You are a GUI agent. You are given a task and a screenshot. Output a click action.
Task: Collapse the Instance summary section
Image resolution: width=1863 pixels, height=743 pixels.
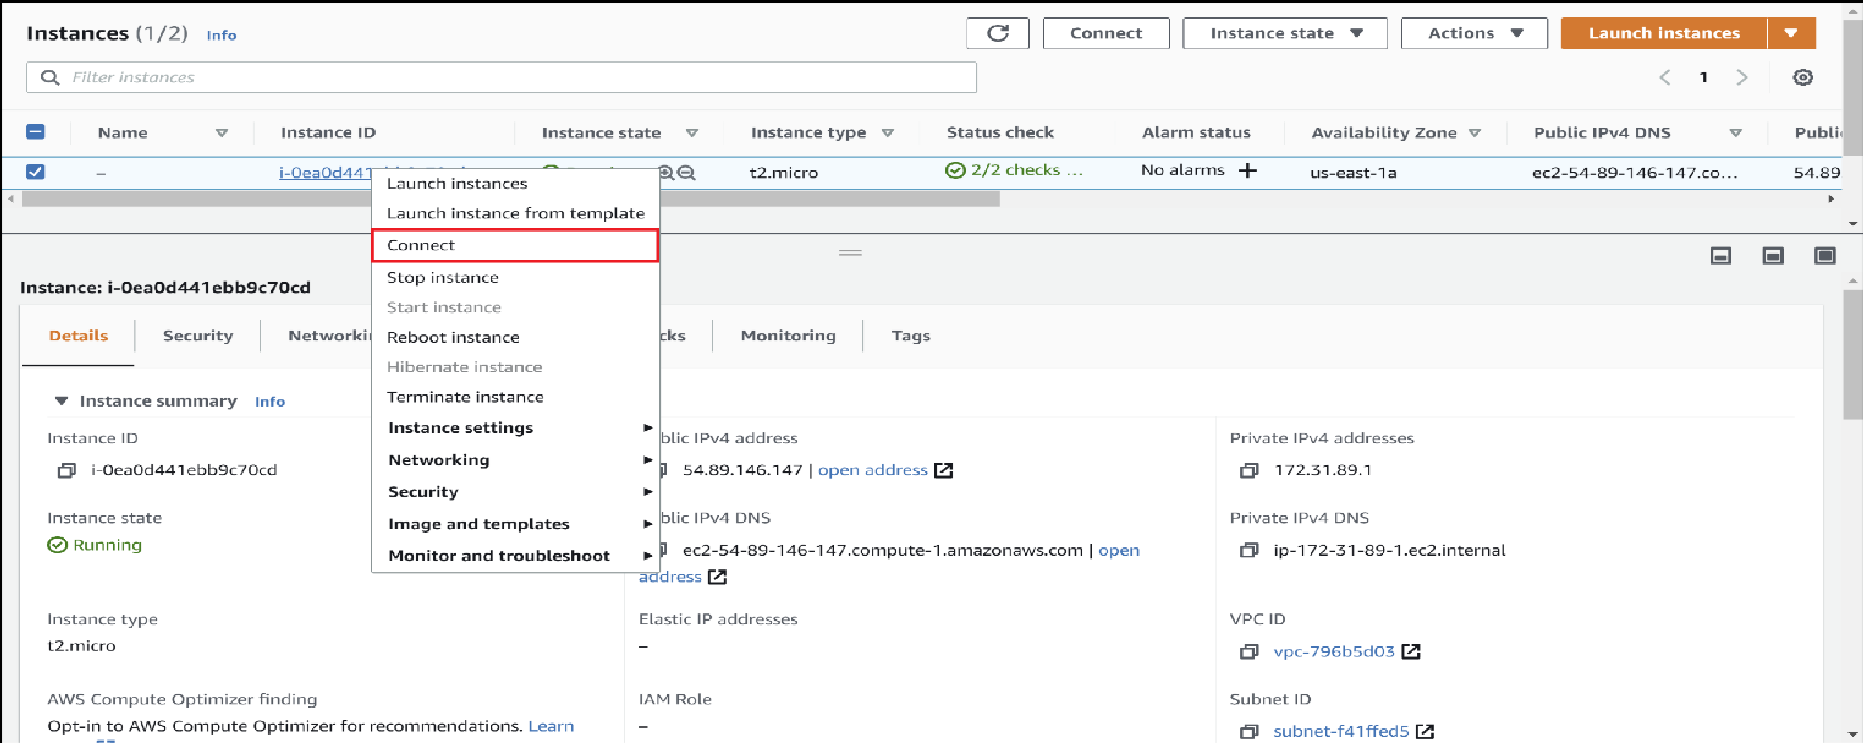coord(61,401)
